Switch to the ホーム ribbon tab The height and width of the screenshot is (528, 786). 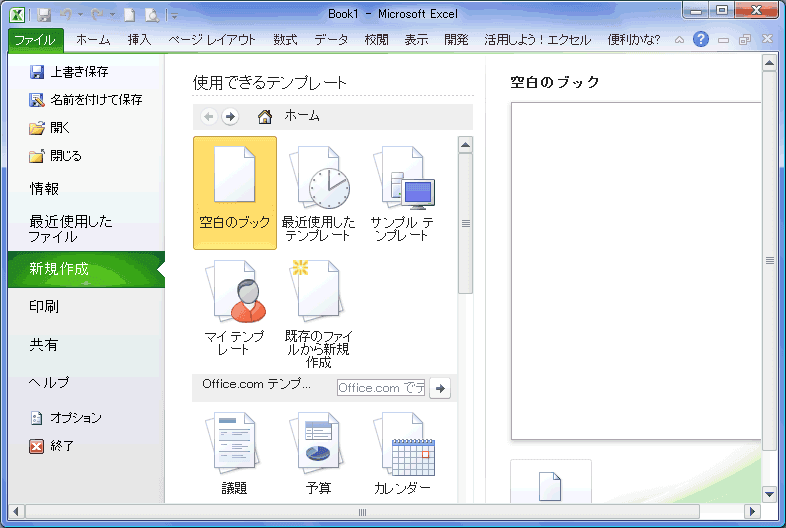[x=93, y=40]
